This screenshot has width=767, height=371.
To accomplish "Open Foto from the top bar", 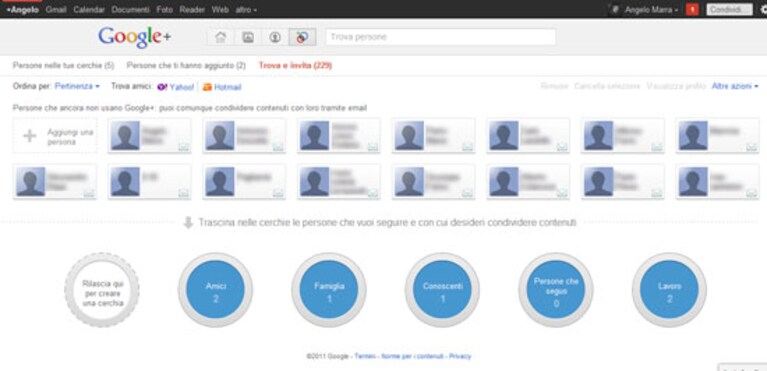I will coord(164,9).
